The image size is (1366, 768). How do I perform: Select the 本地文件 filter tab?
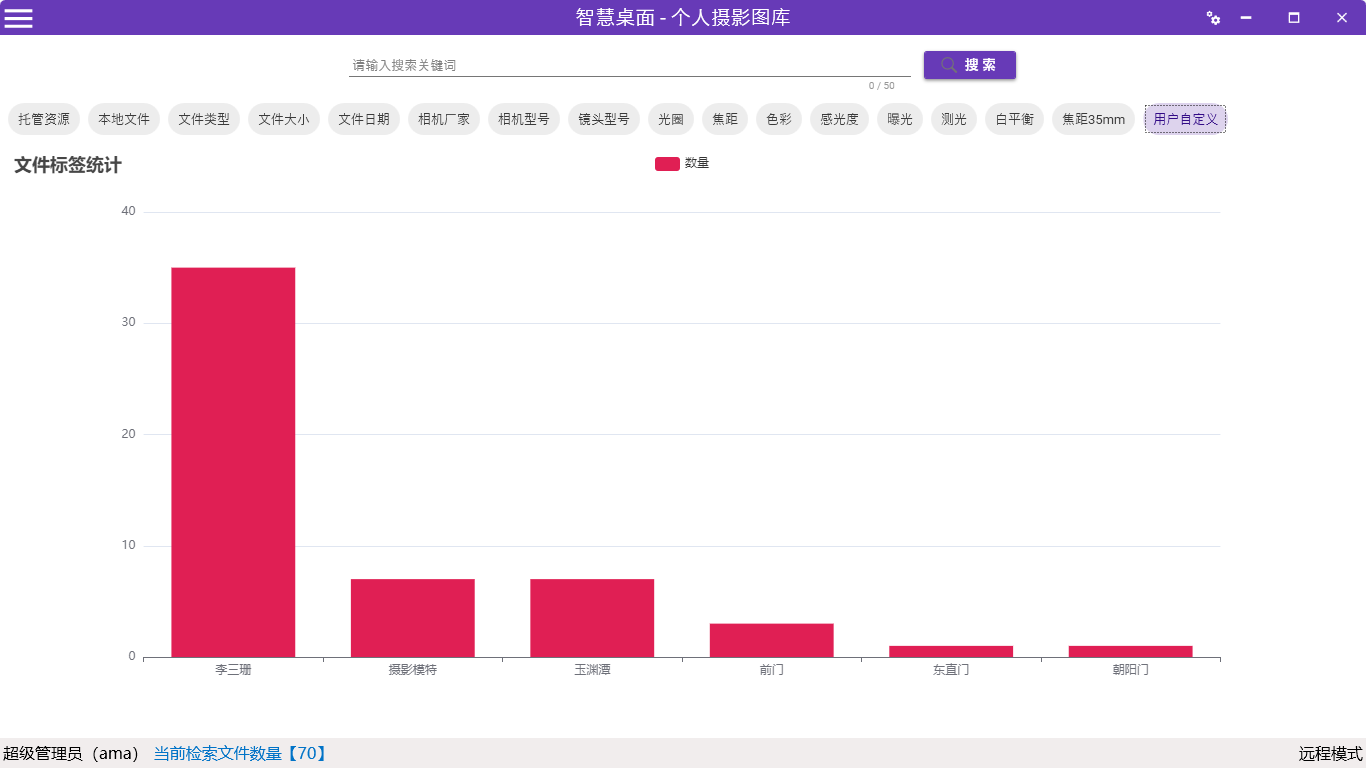[x=124, y=119]
